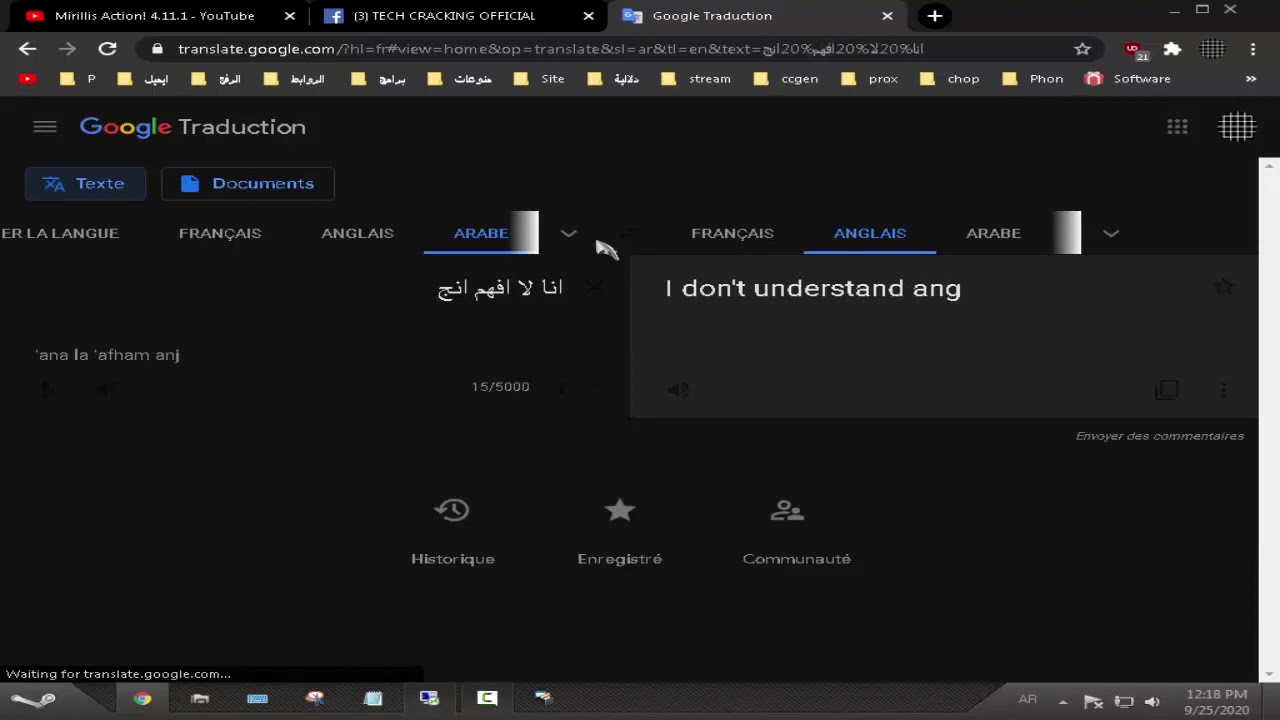Open the Software bookmark

tap(1128, 79)
